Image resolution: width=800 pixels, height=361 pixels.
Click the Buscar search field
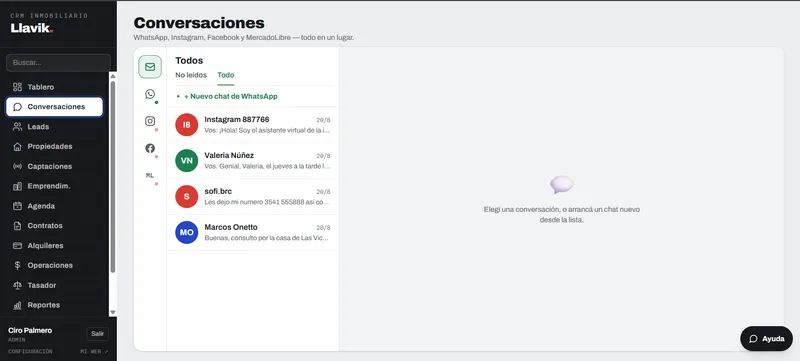[x=58, y=63]
